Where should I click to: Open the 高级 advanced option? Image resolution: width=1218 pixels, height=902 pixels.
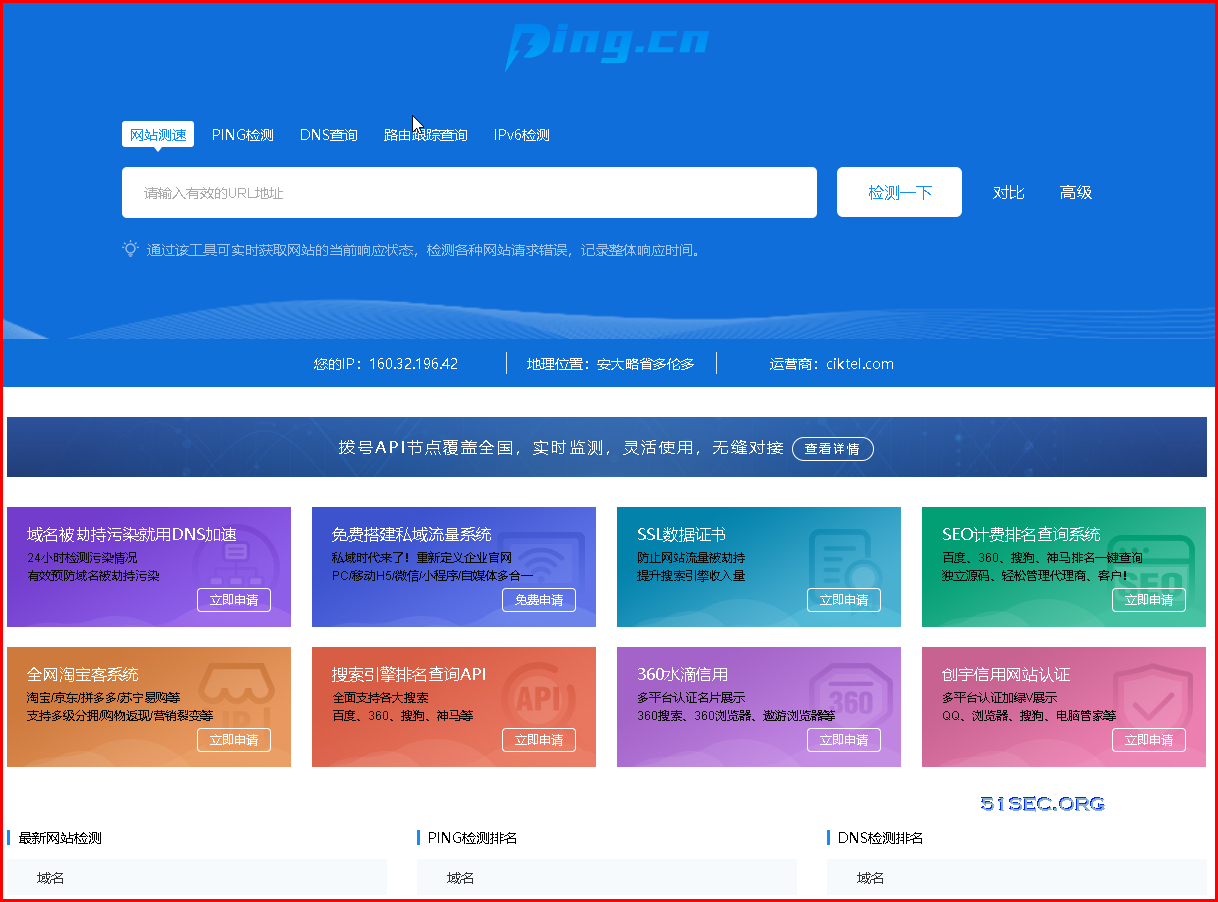[1076, 193]
